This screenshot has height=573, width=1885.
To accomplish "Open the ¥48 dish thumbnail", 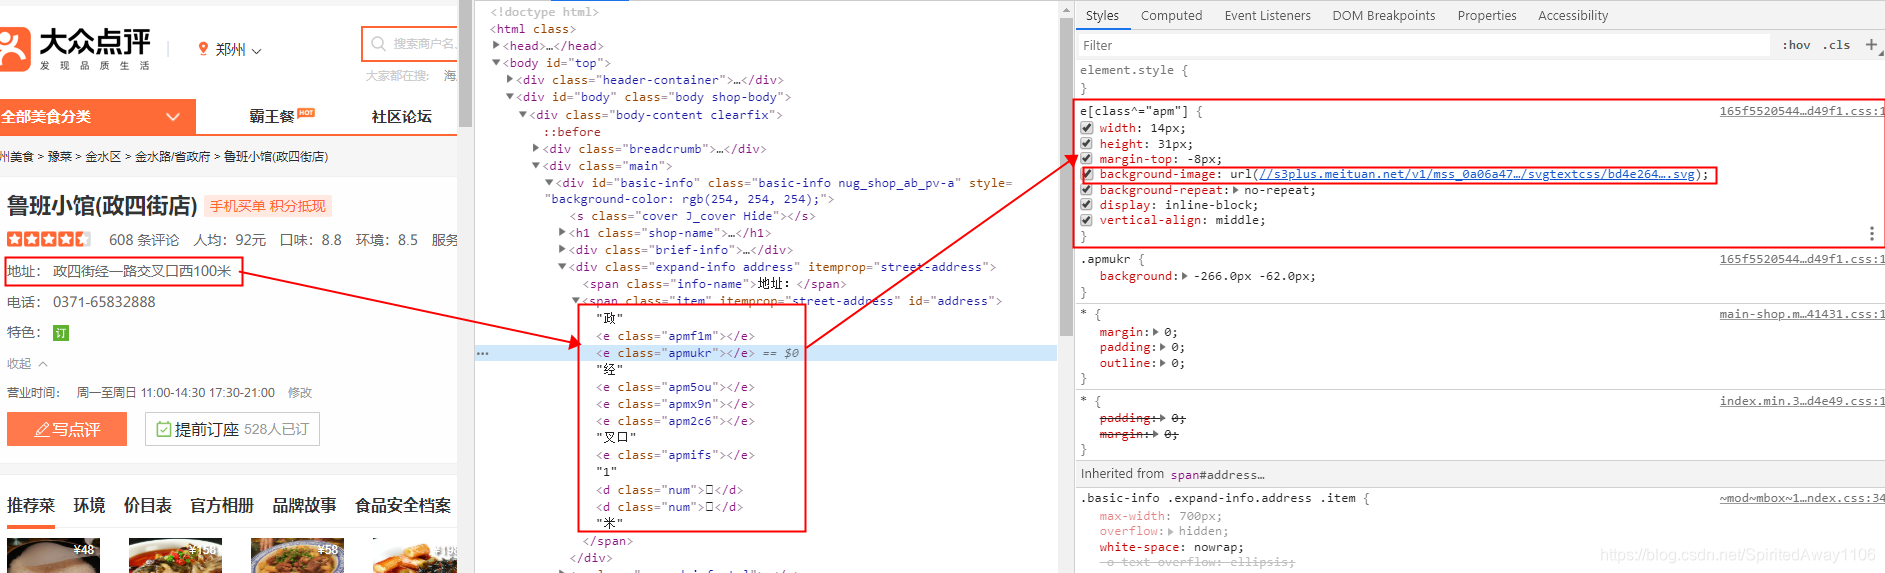I will [x=53, y=555].
